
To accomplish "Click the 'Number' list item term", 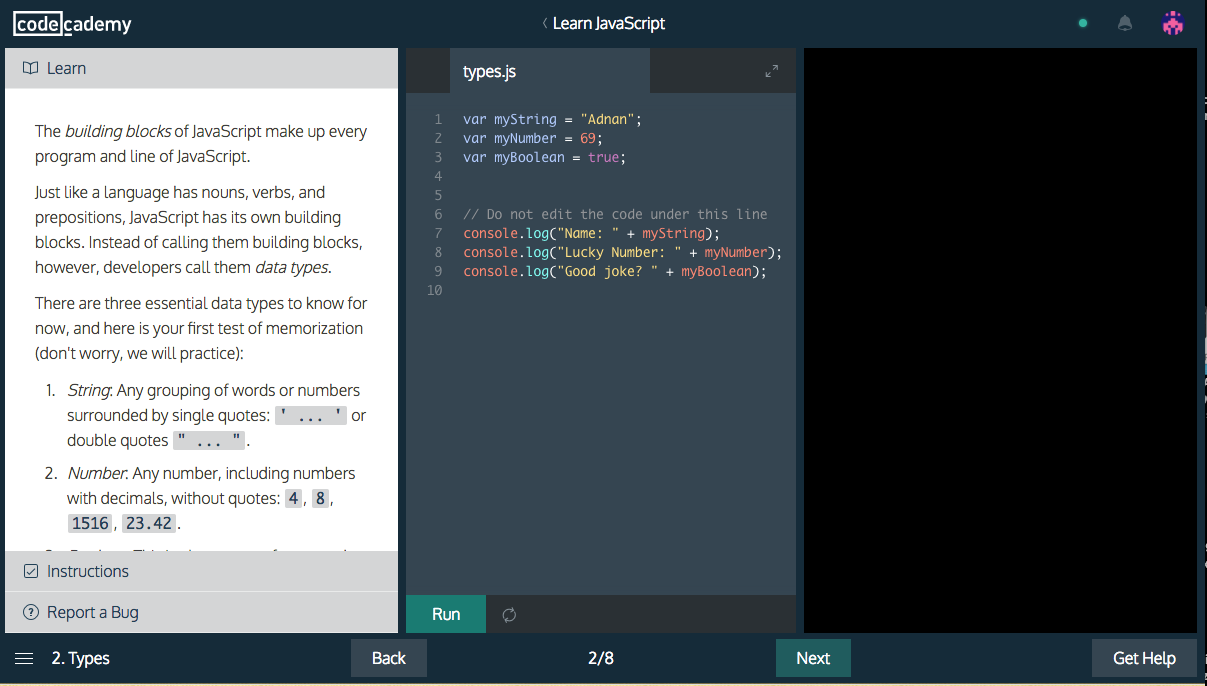I will [x=96, y=473].
